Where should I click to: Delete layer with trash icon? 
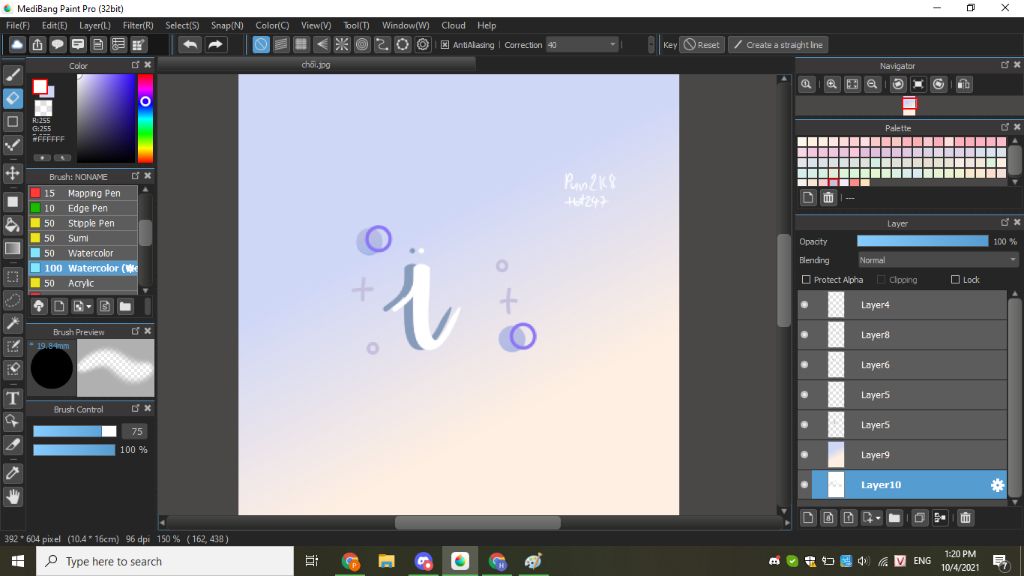[x=965, y=518]
